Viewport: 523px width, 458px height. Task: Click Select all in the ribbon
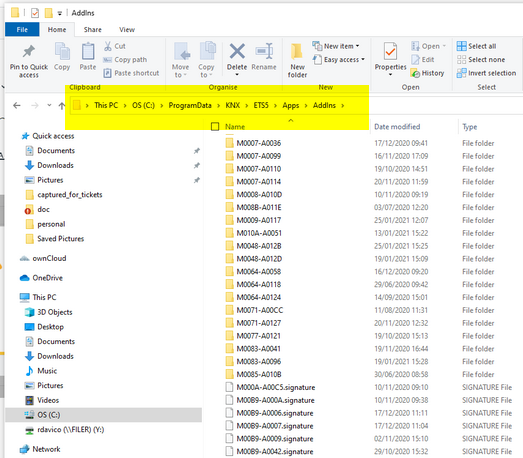tap(476, 46)
